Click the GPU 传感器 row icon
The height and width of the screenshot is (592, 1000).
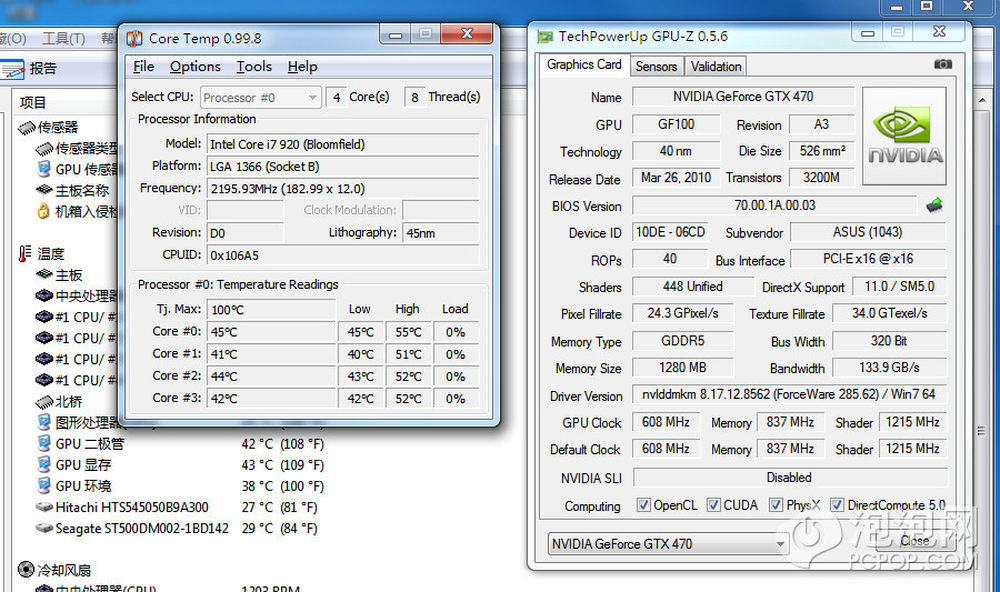44,169
